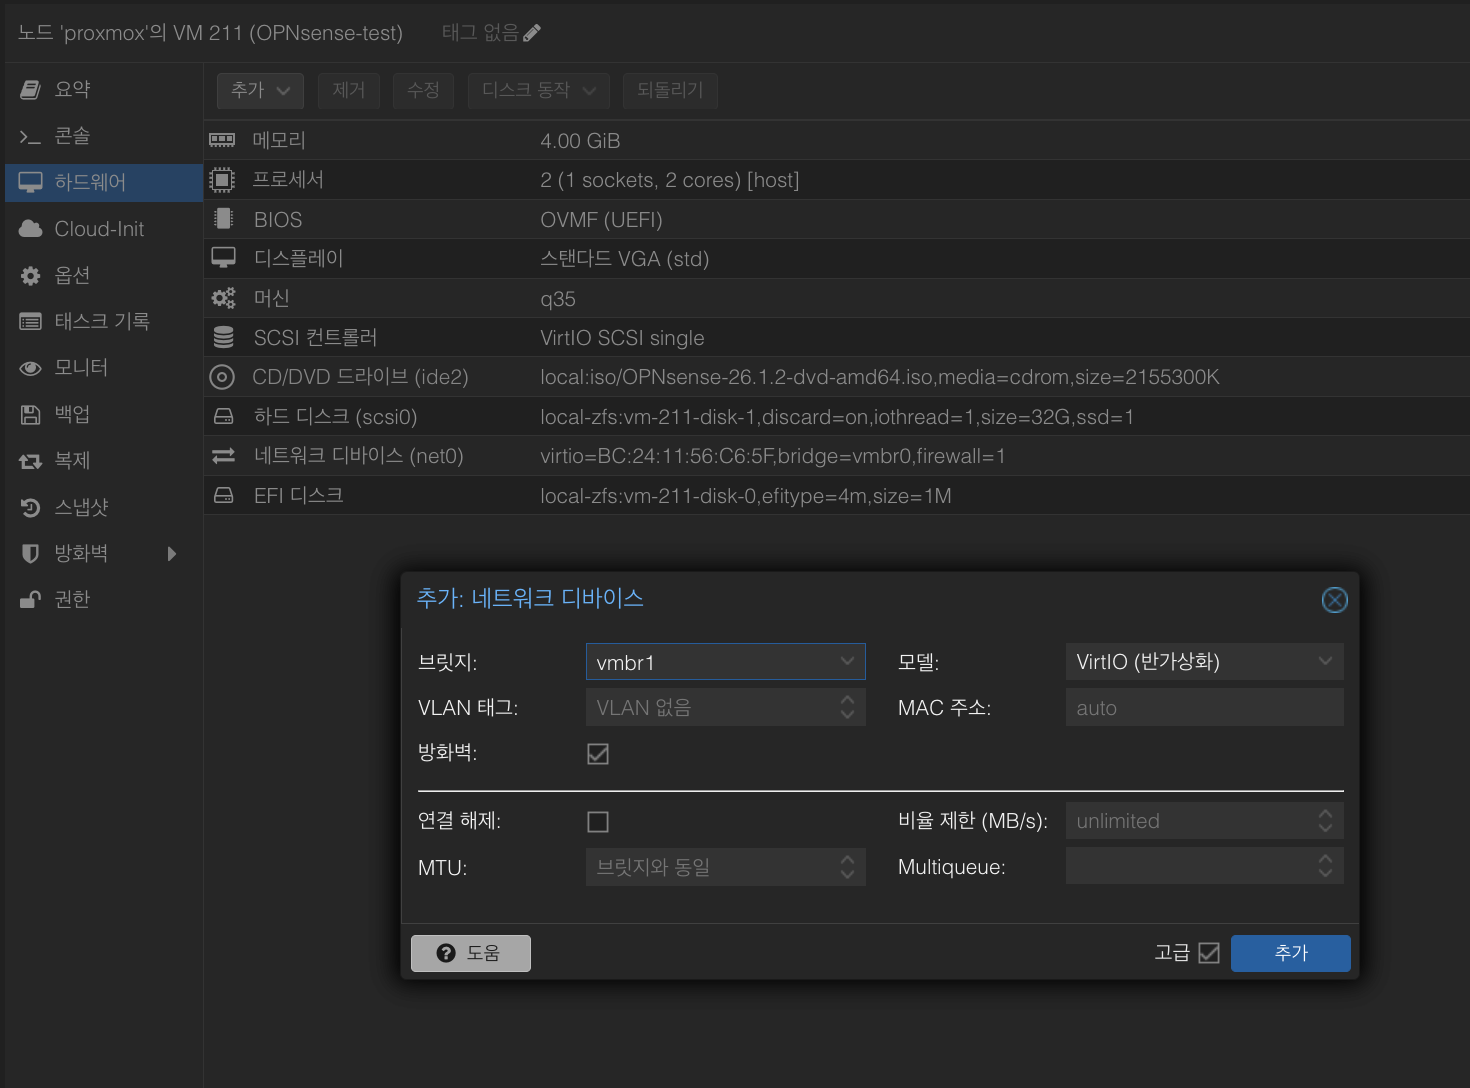
Task: Disable the firewall checkbox in dialog
Action: (x=598, y=754)
